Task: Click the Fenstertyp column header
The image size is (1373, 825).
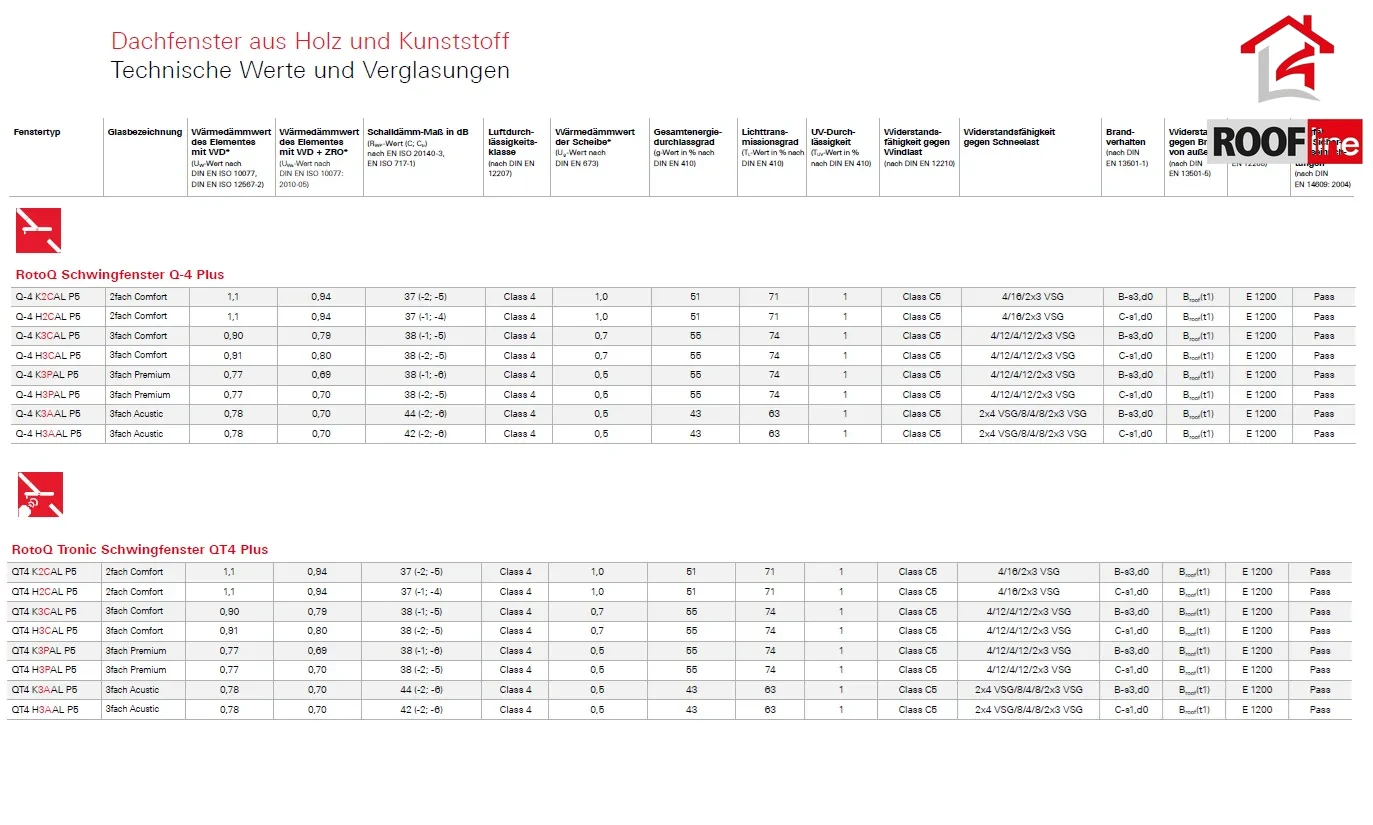Action: click(37, 133)
